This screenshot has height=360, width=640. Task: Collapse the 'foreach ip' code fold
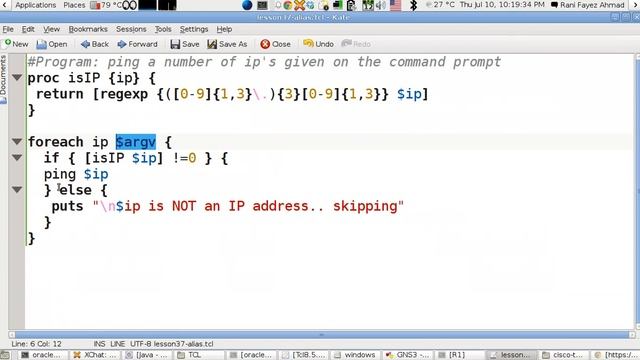pos(17,142)
